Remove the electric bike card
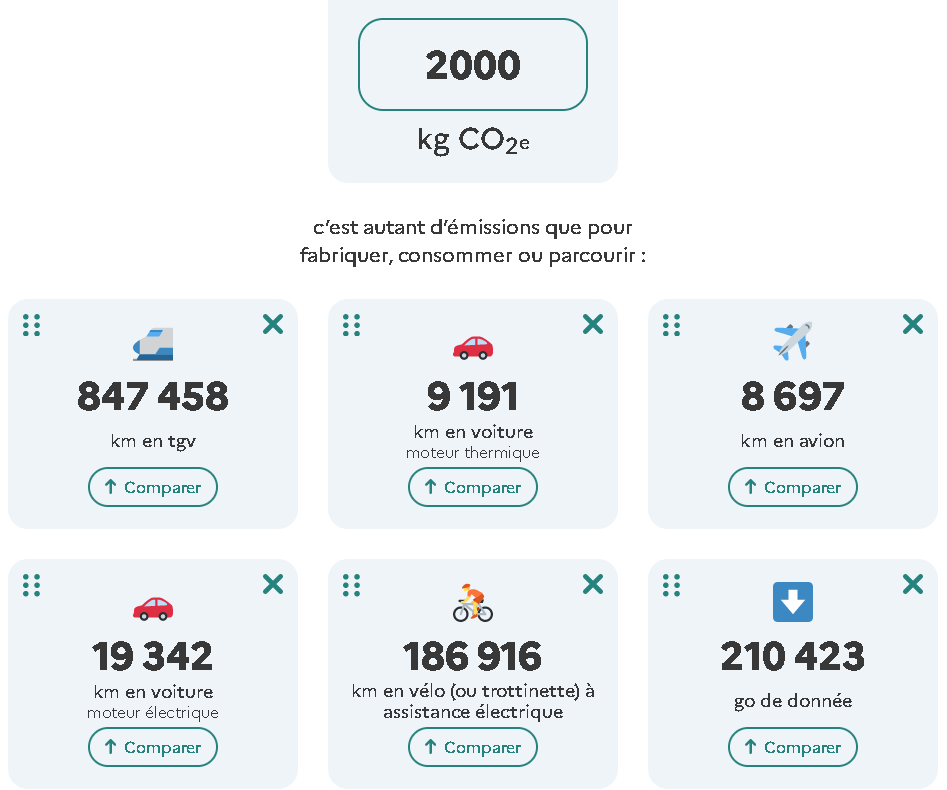Viewport: 947px width, 790px height. tap(593, 584)
